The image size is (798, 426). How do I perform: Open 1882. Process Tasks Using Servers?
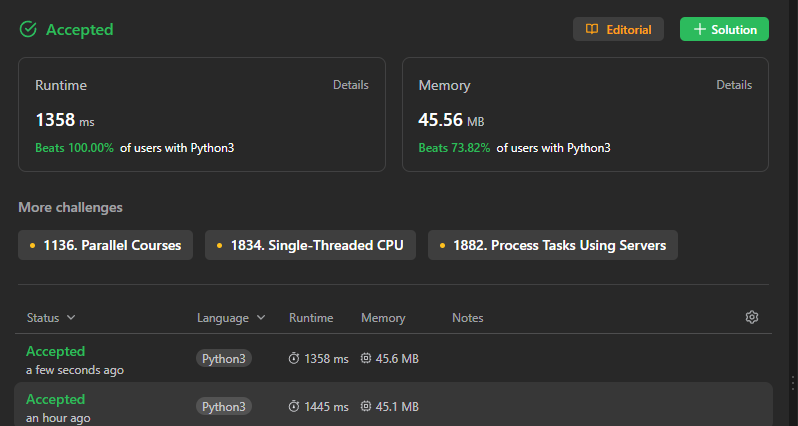(552, 245)
